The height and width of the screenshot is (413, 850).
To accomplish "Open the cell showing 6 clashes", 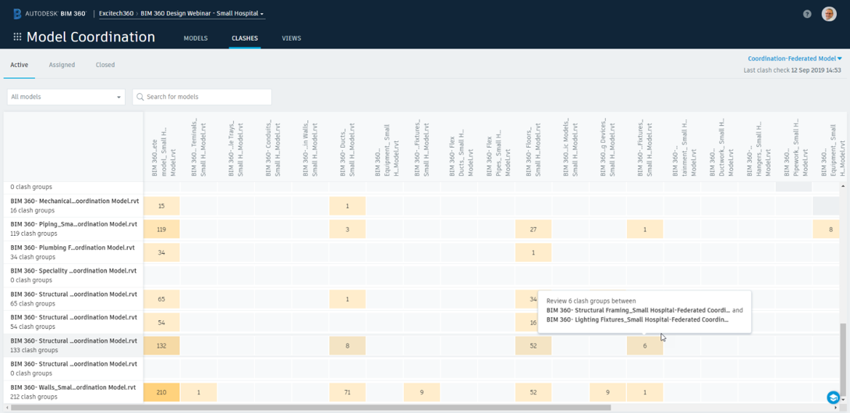I will (x=645, y=346).
